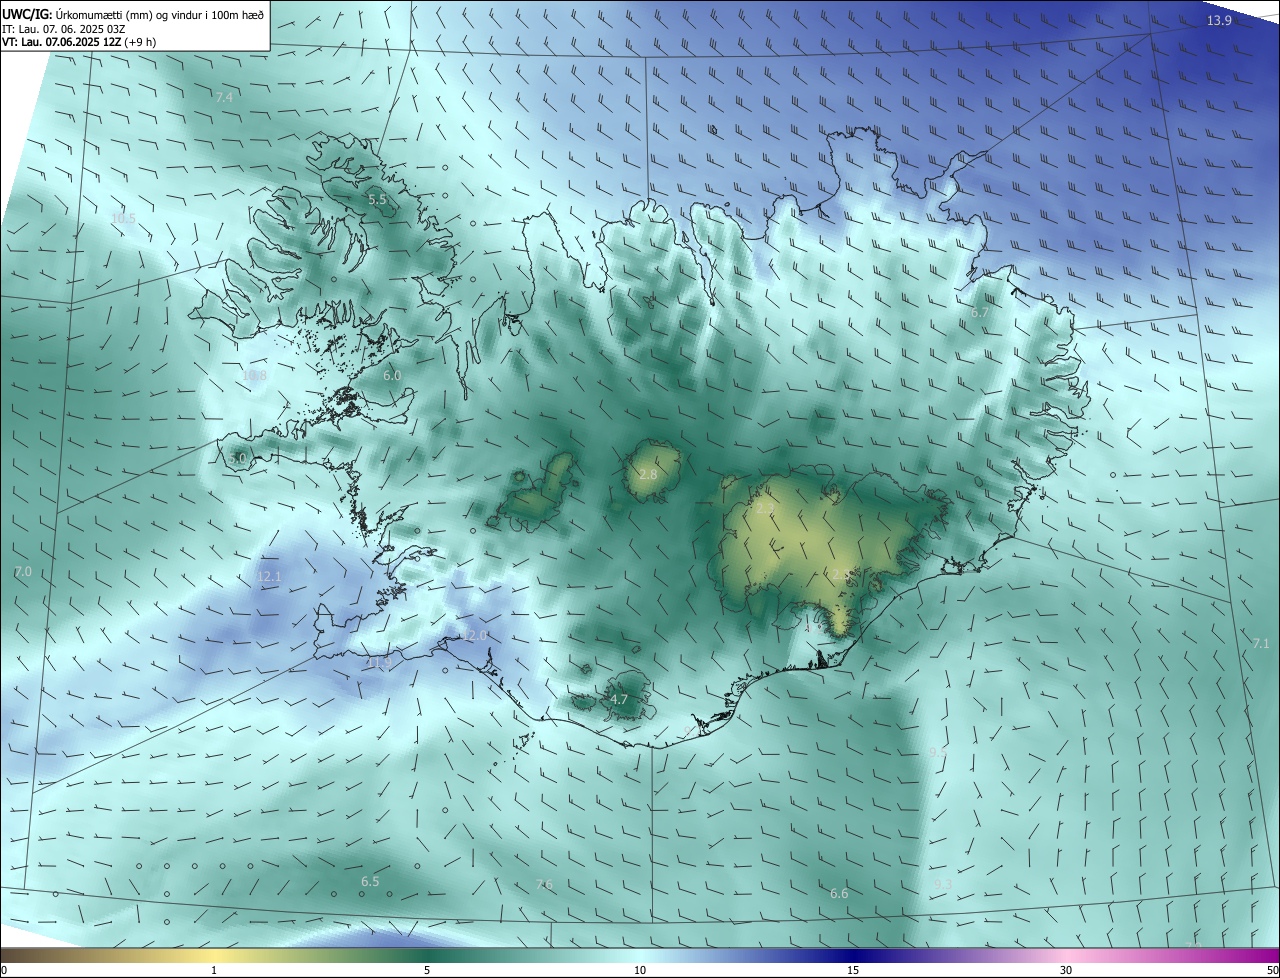The width and height of the screenshot is (1280, 978).
Task: Select the 6.7 value label
Action: [980, 313]
